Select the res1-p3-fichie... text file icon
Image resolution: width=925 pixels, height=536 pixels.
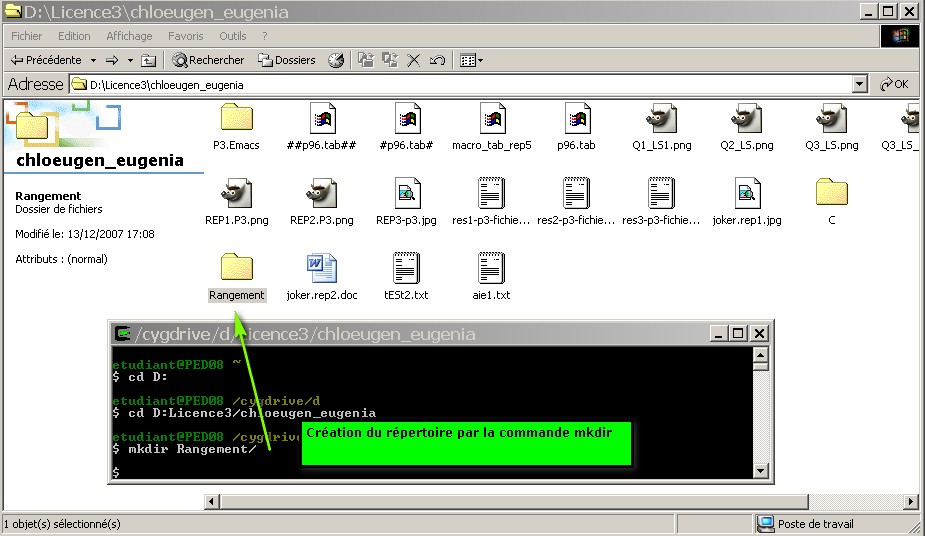coord(491,192)
